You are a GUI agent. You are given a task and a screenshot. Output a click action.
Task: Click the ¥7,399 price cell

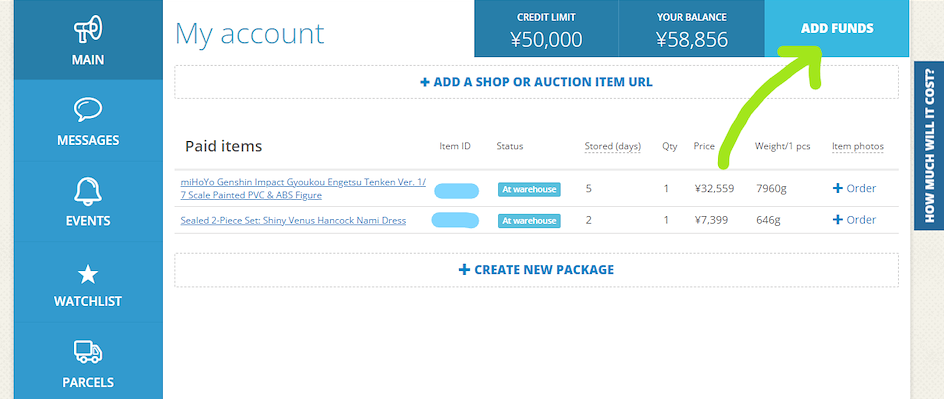711,220
